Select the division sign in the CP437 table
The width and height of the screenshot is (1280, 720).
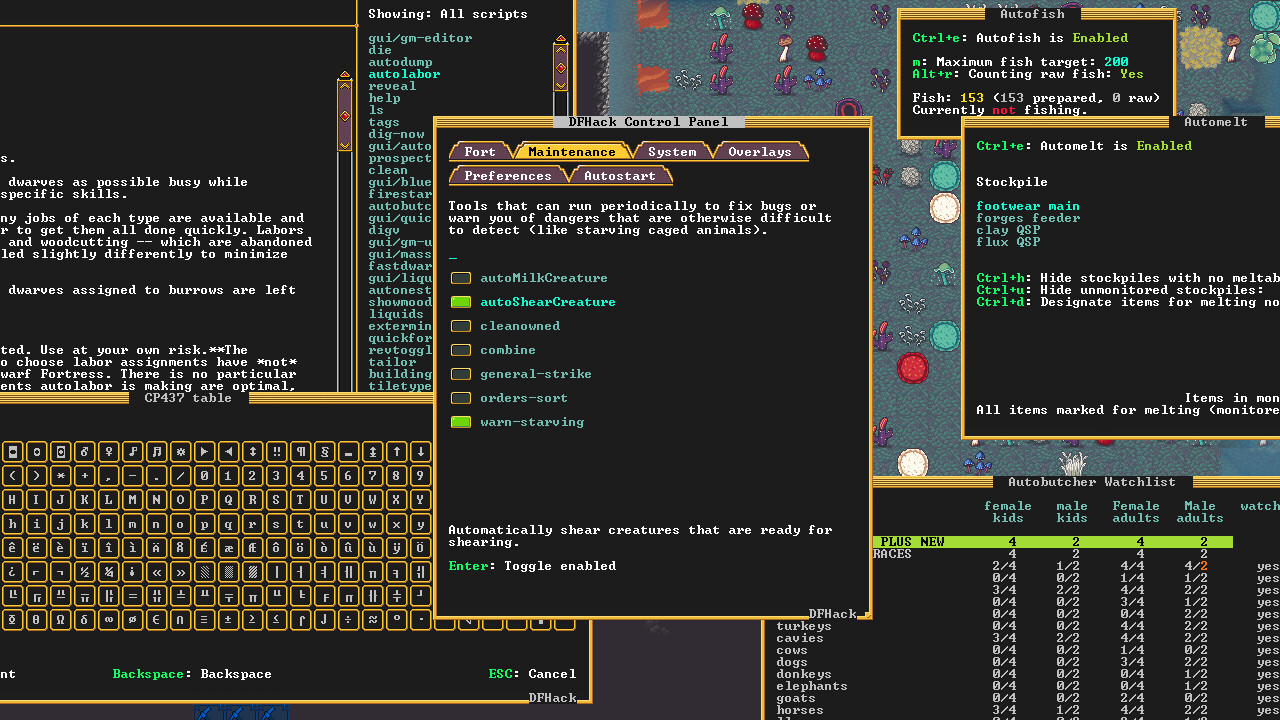pos(348,619)
